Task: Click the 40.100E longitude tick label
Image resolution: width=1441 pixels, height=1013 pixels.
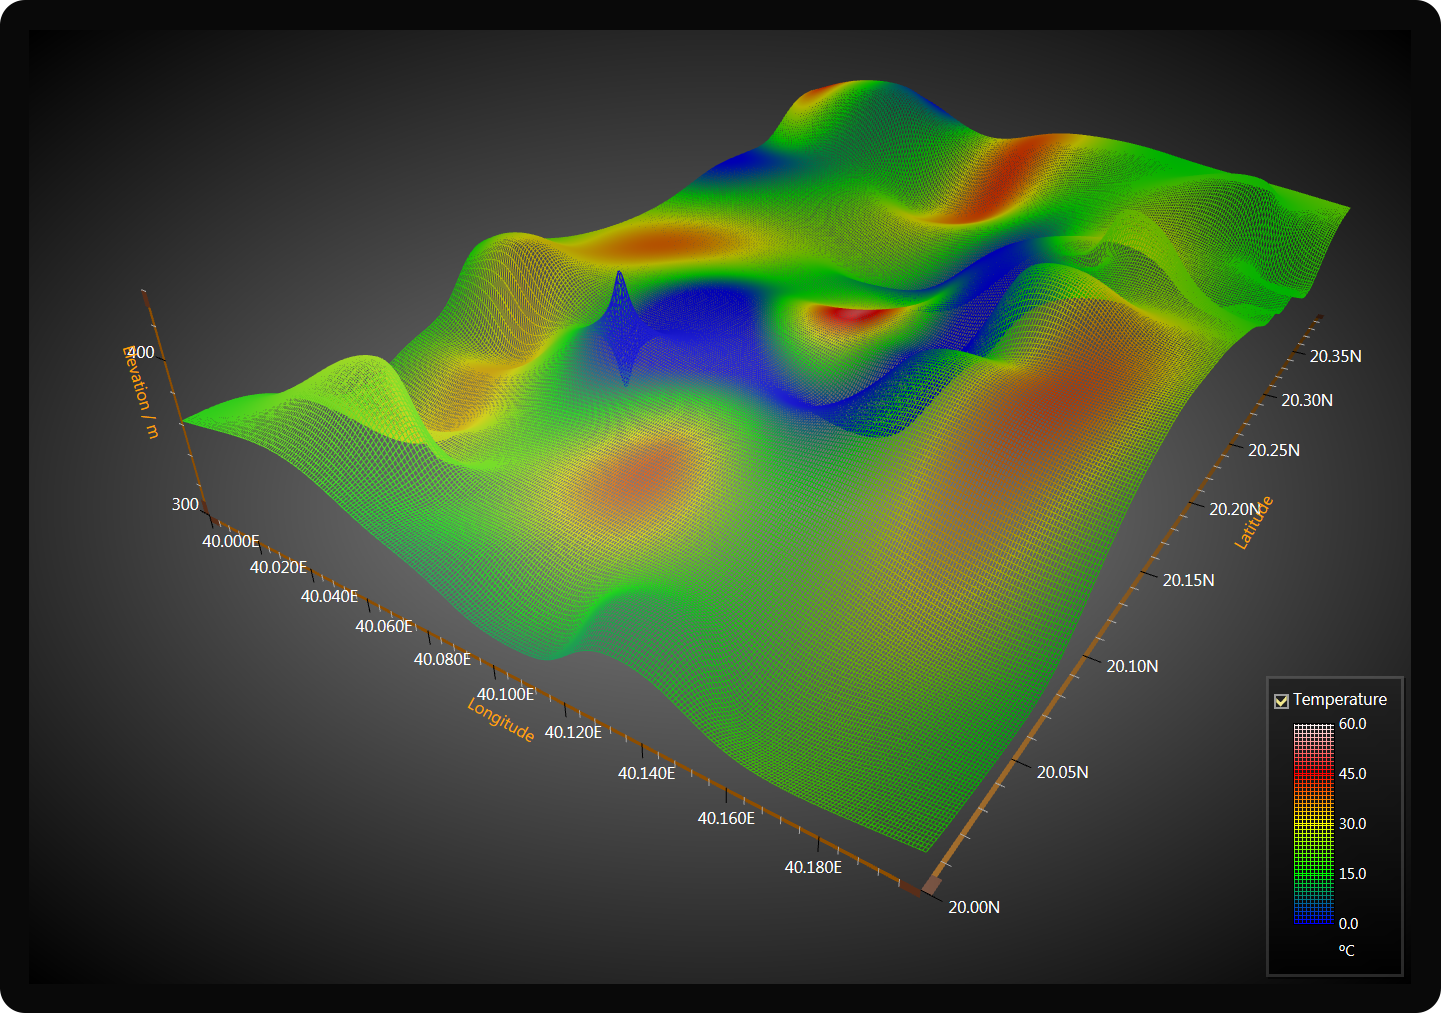Action: click(x=505, y=694)
